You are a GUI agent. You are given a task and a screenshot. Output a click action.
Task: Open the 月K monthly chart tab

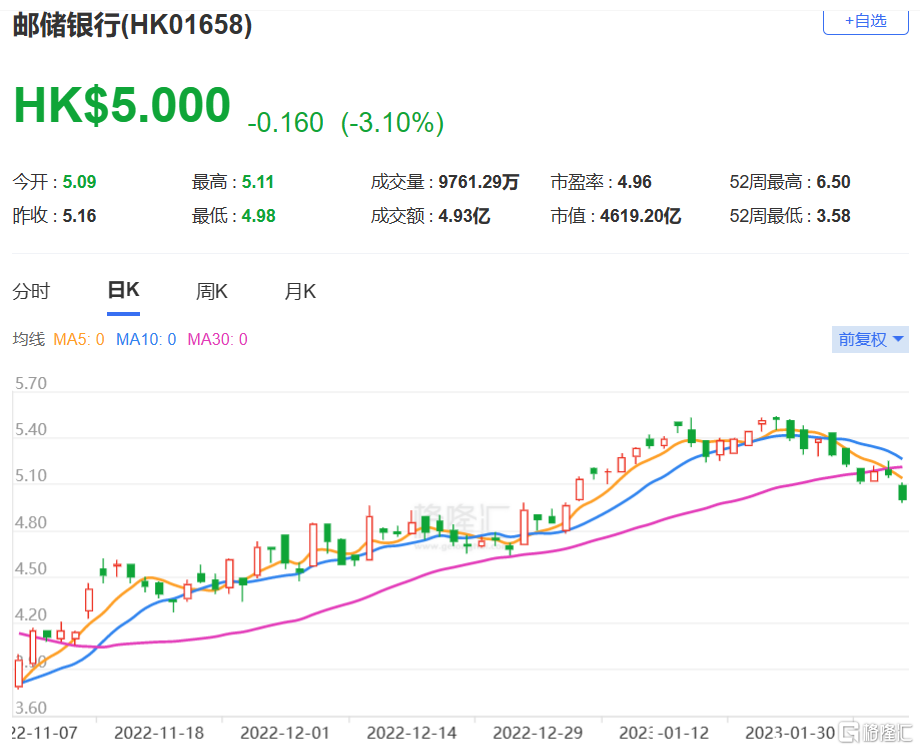pyautogui.click(x=300, y=292)
